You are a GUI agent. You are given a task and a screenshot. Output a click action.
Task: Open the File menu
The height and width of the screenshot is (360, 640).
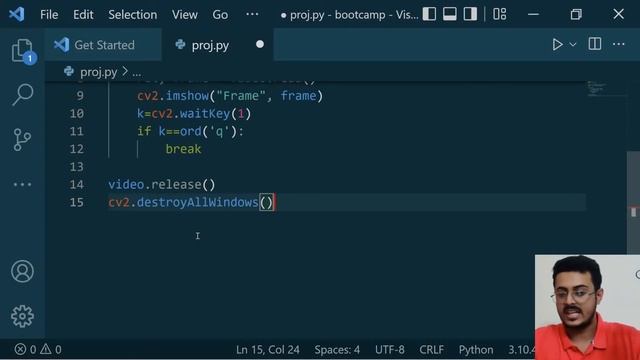(x=49, y=15)
